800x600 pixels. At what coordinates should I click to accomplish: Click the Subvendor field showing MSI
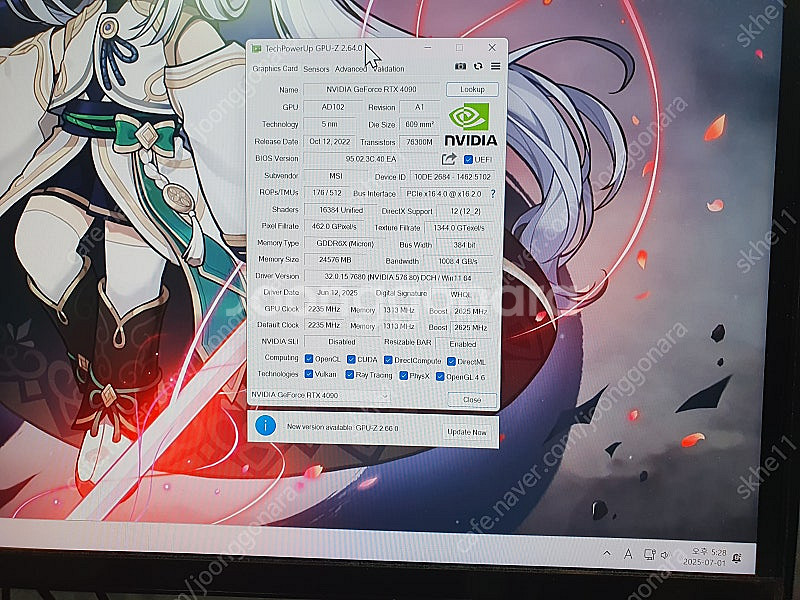click(335, 176)
